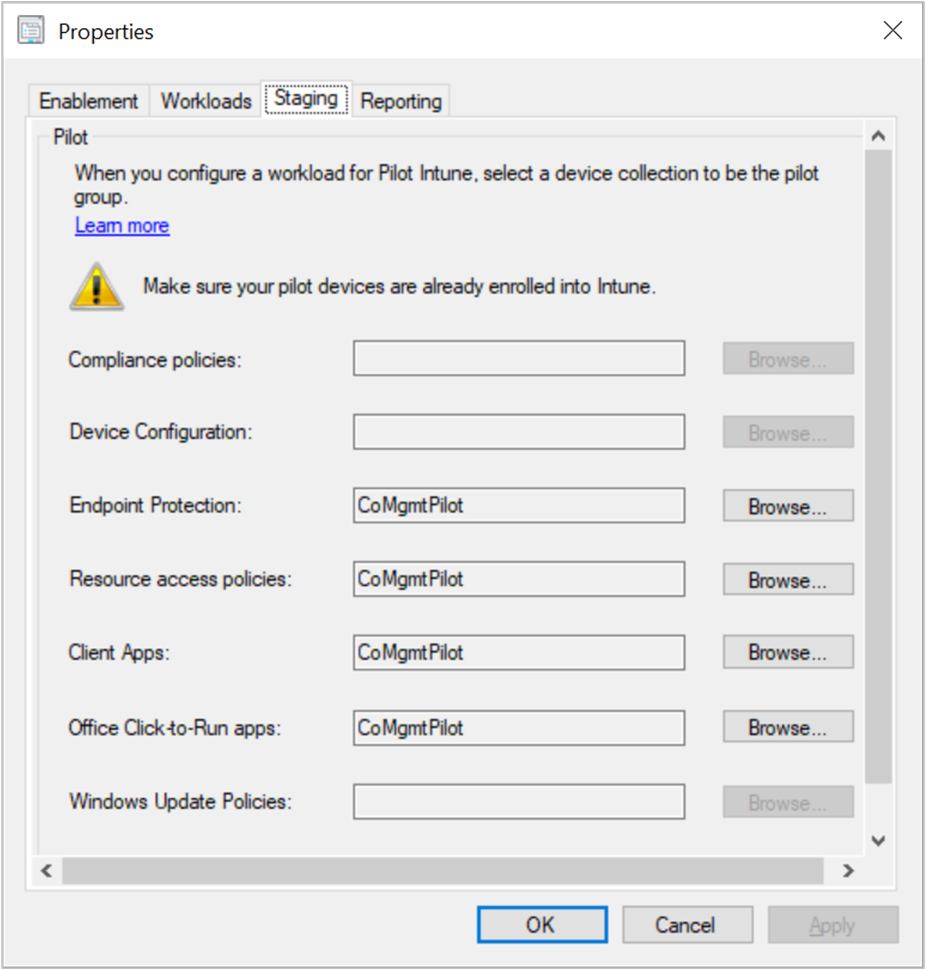
Task: Browse for Office Click-to-Run apps collection
Action: point(787,727)
